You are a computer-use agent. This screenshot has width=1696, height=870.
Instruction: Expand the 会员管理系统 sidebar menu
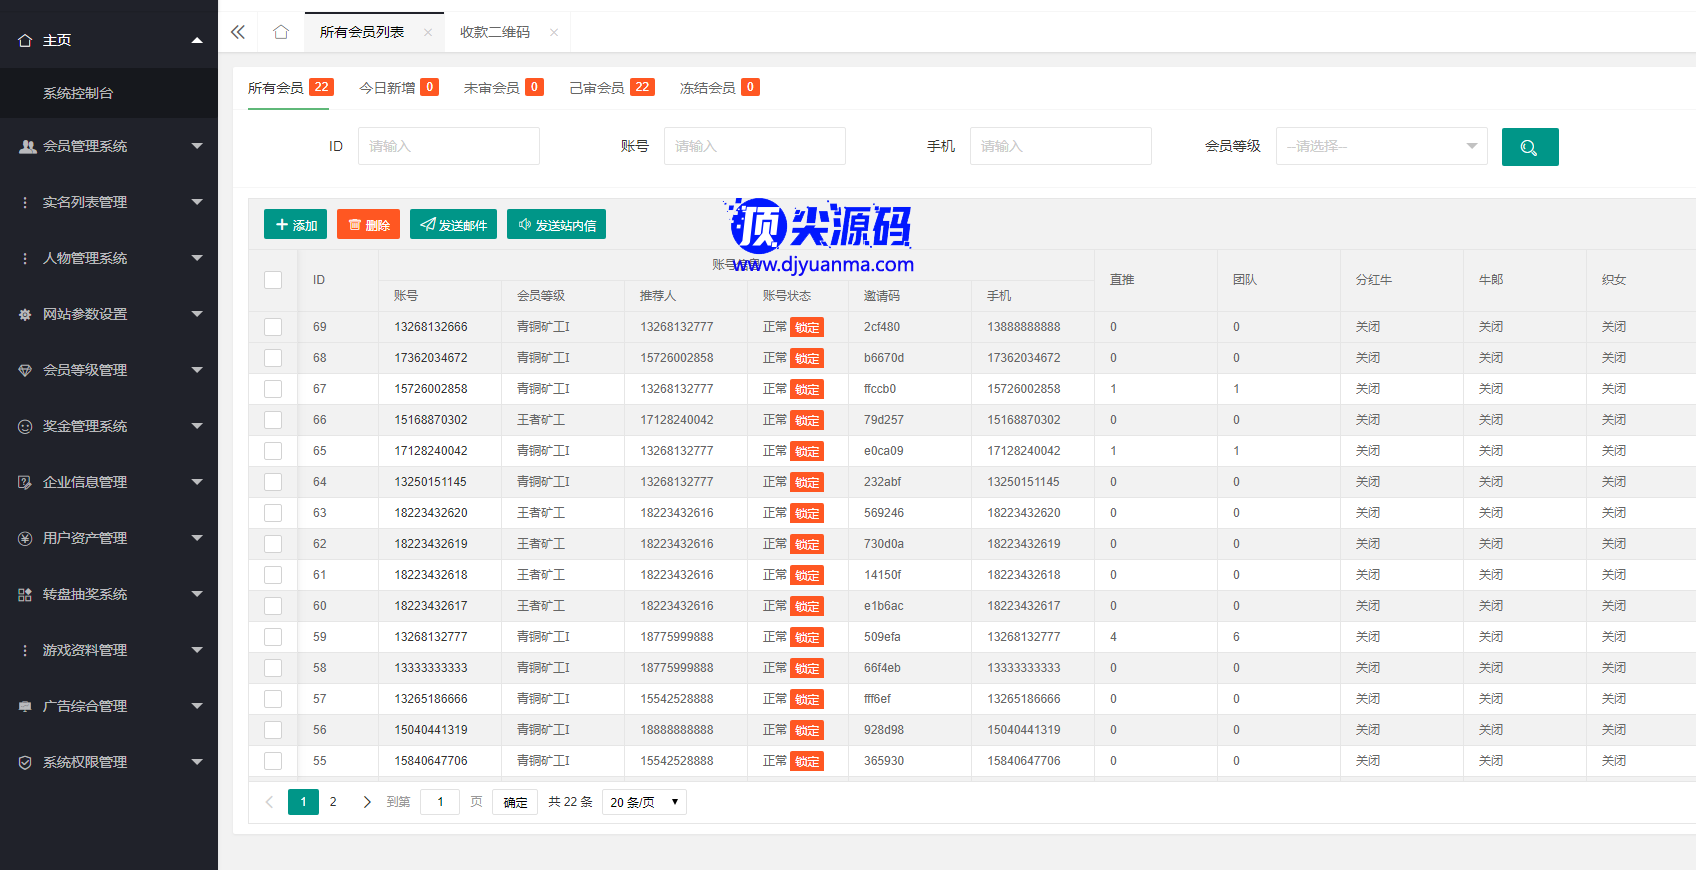tap(109, 146)
